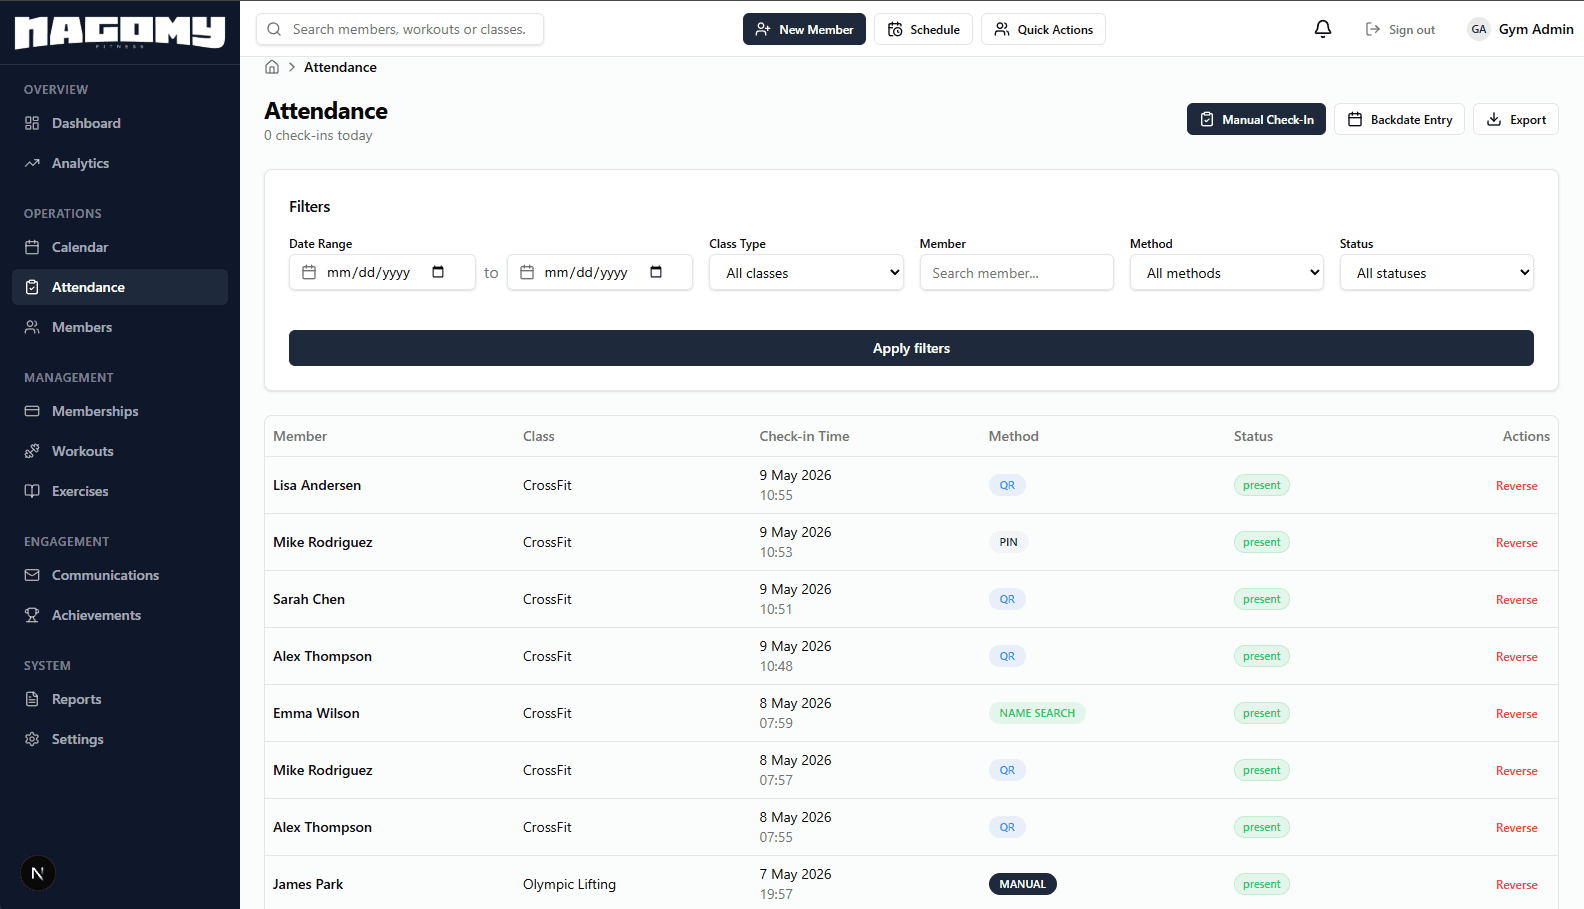
Task: Click the notification bell icon
Action: tap(1323, 29)
